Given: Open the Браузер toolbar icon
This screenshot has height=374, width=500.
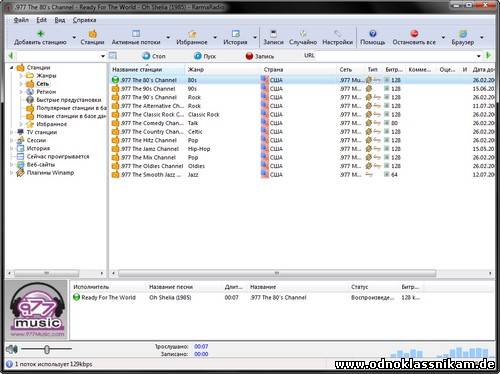Looking at the screenshot, I should [463, 33].
